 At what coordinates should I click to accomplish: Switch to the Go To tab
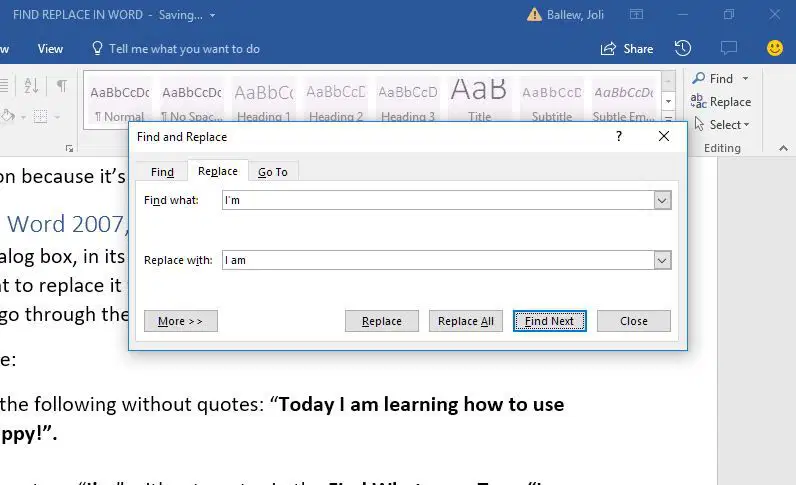[273, 172]
